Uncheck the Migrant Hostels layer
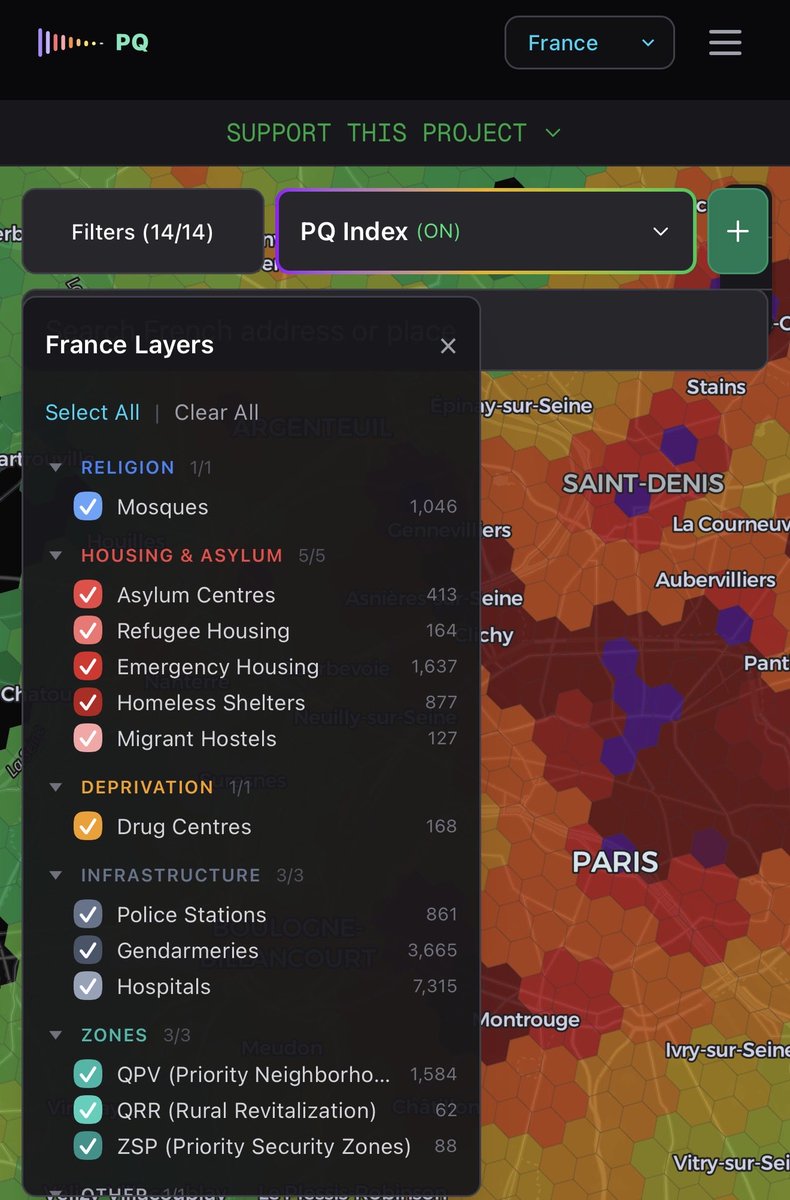This screenshot has width=790, height=1200. point(88,739)
